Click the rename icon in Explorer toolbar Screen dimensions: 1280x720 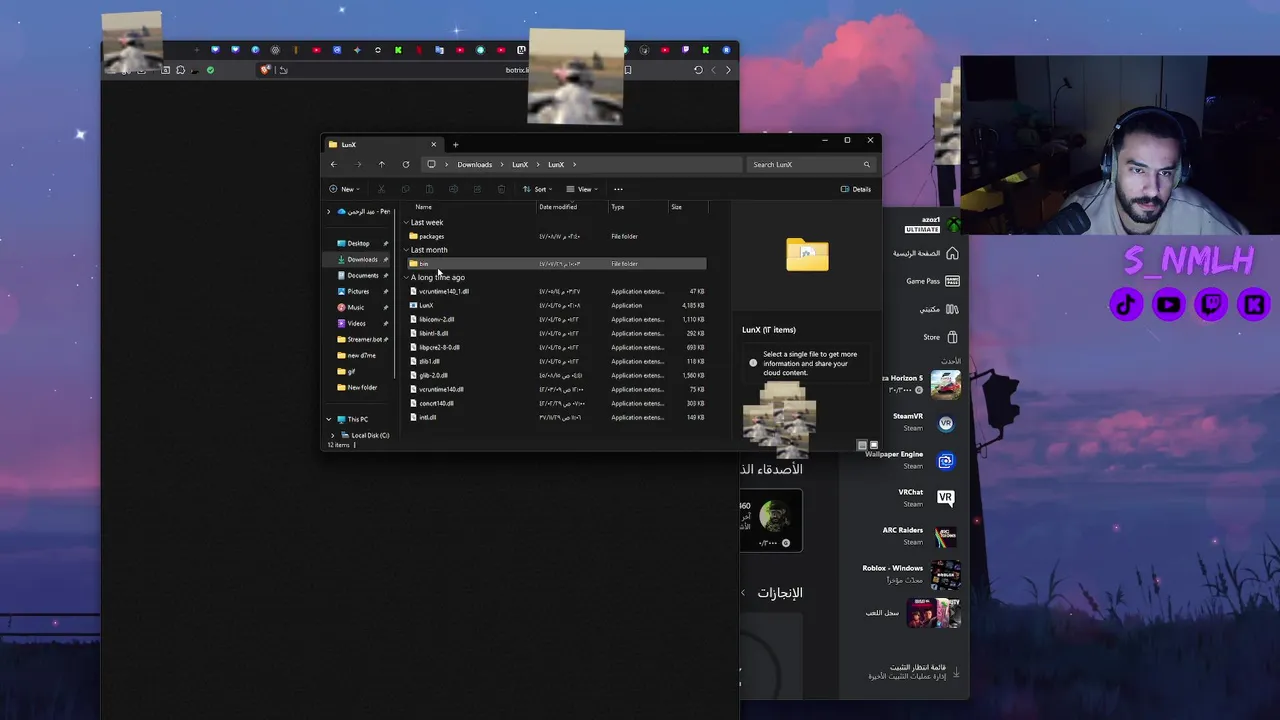coord(453,189)
